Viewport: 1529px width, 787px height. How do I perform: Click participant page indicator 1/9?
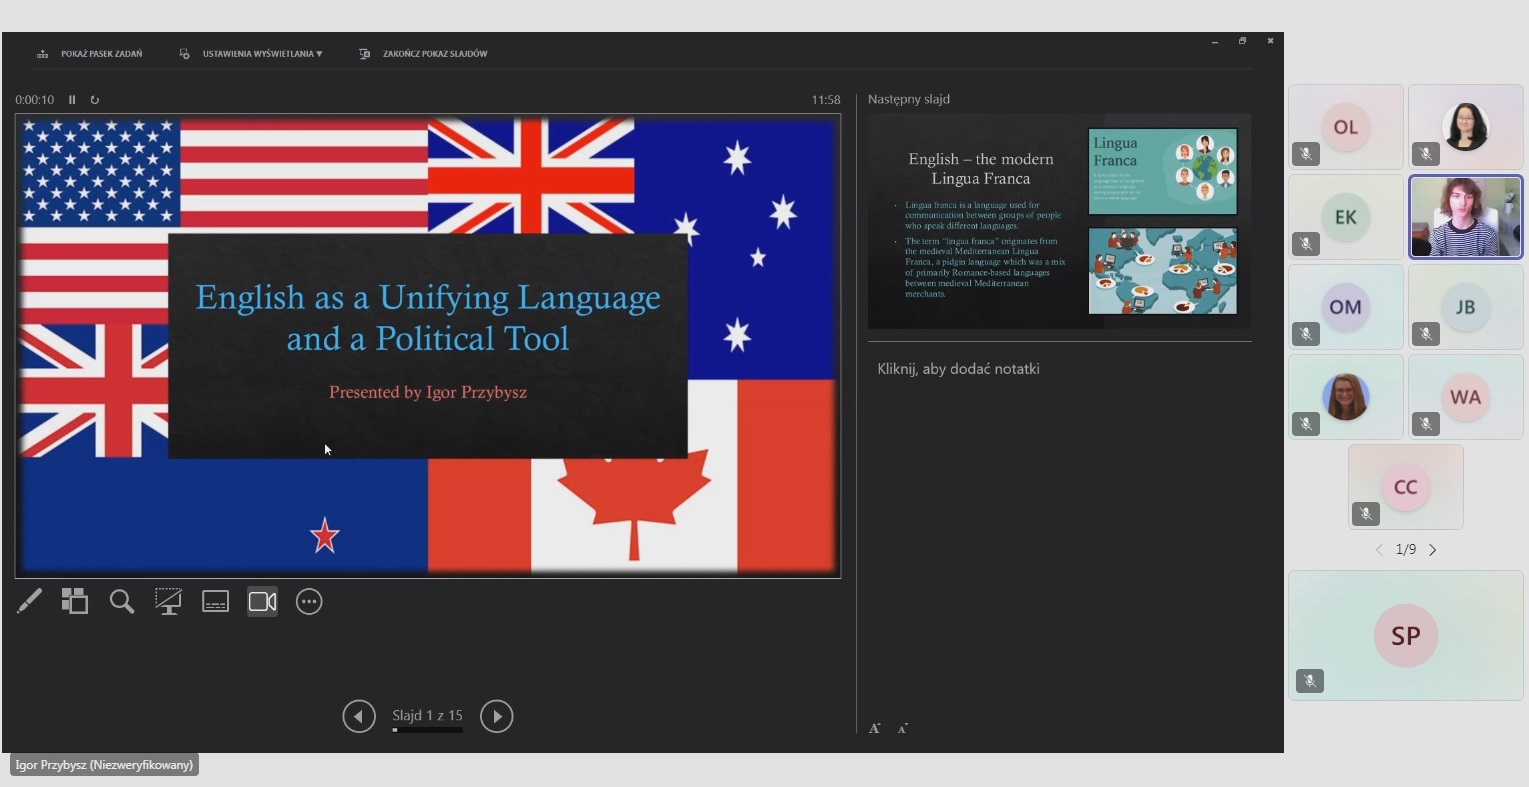pyautogui.click(x=1406, y=550)
